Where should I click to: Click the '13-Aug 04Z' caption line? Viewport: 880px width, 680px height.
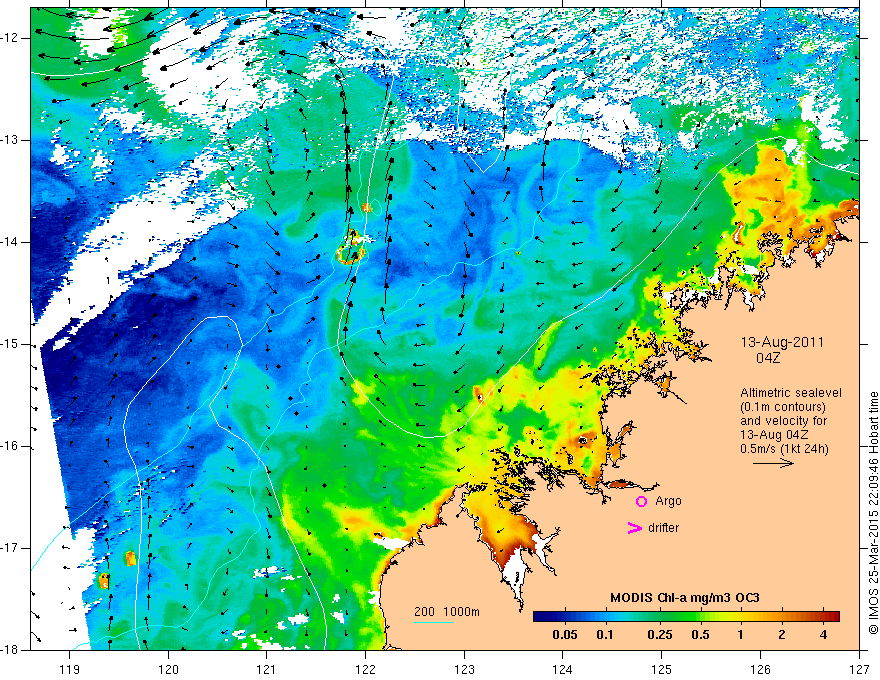pos(776,435)
